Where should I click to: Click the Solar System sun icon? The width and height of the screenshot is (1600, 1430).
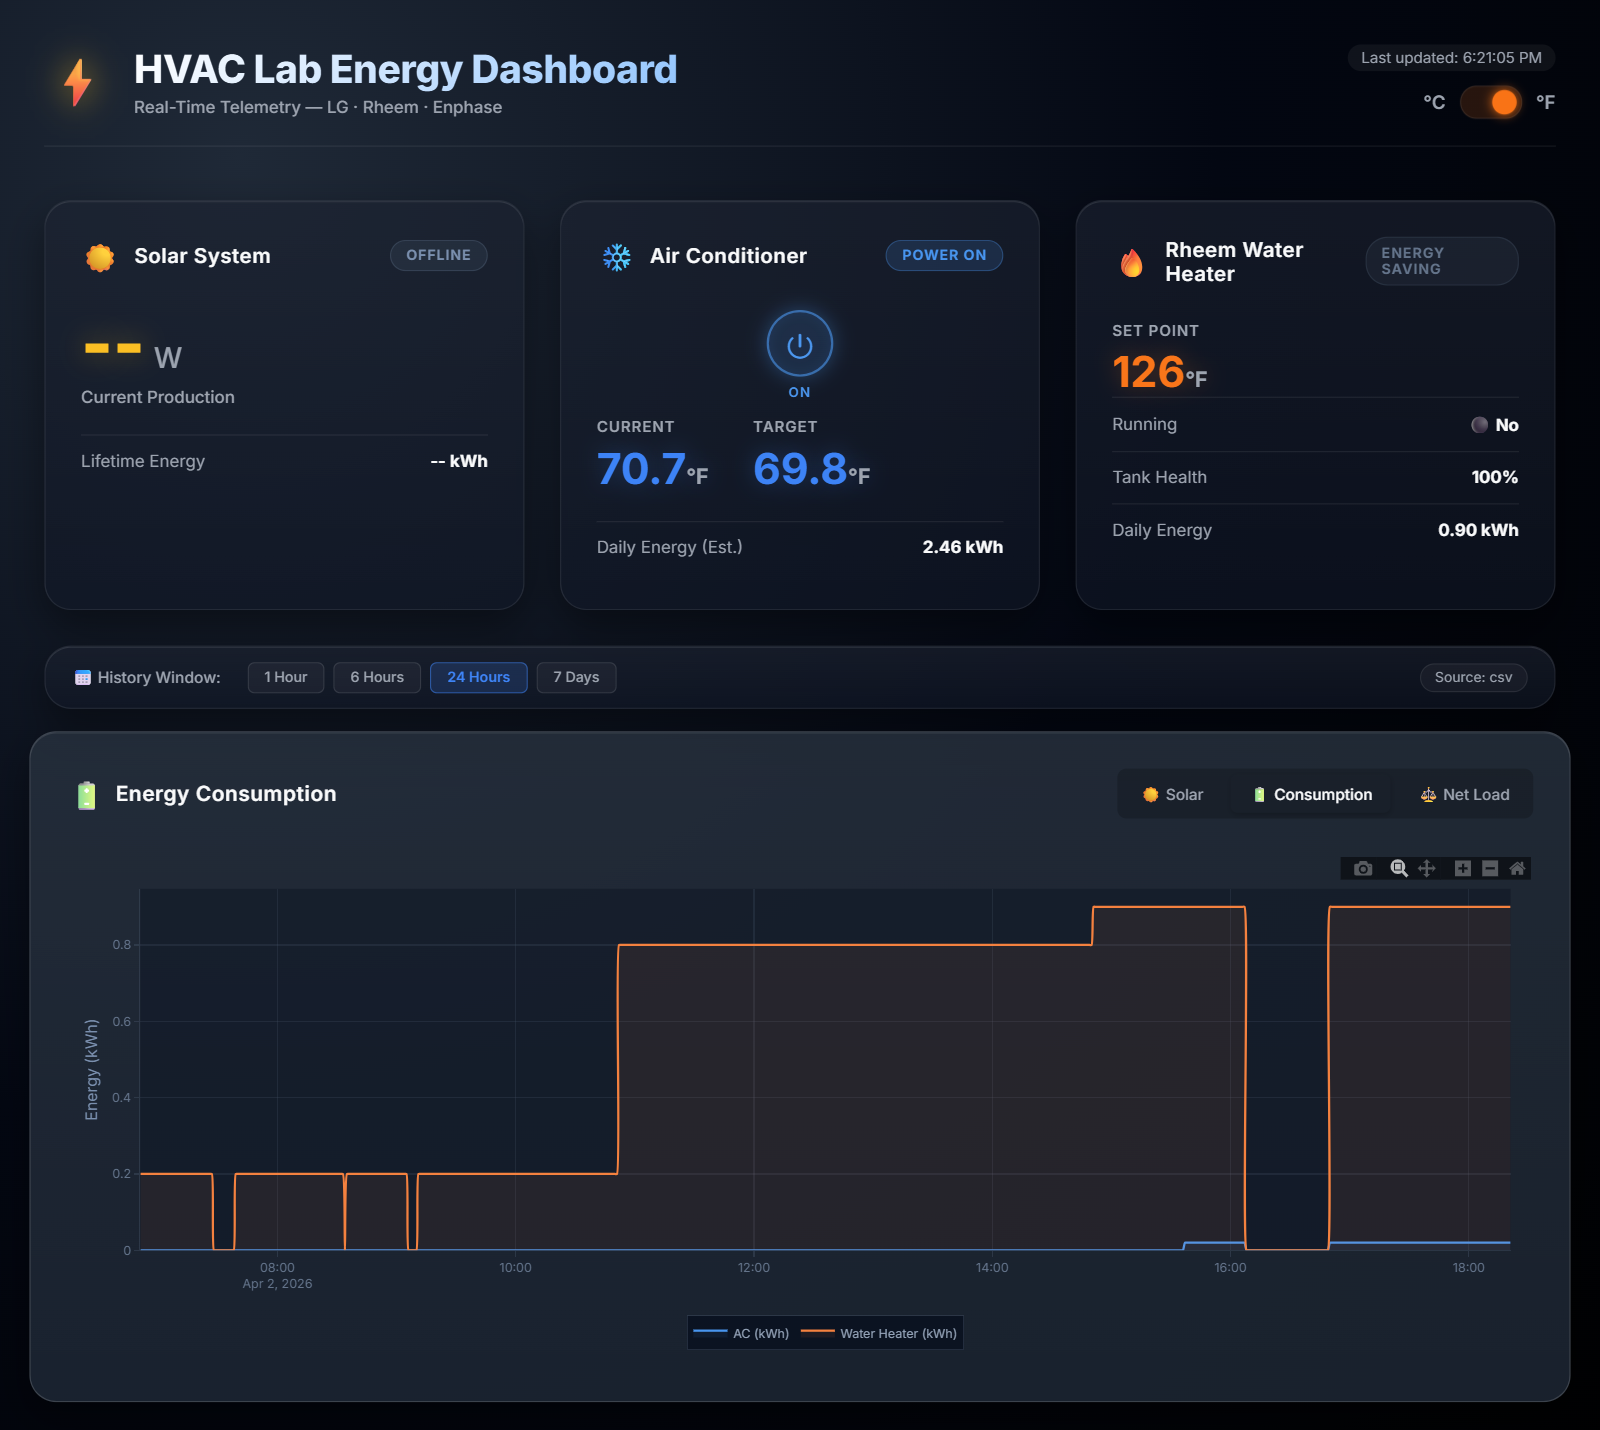click(x=100, y=257)
